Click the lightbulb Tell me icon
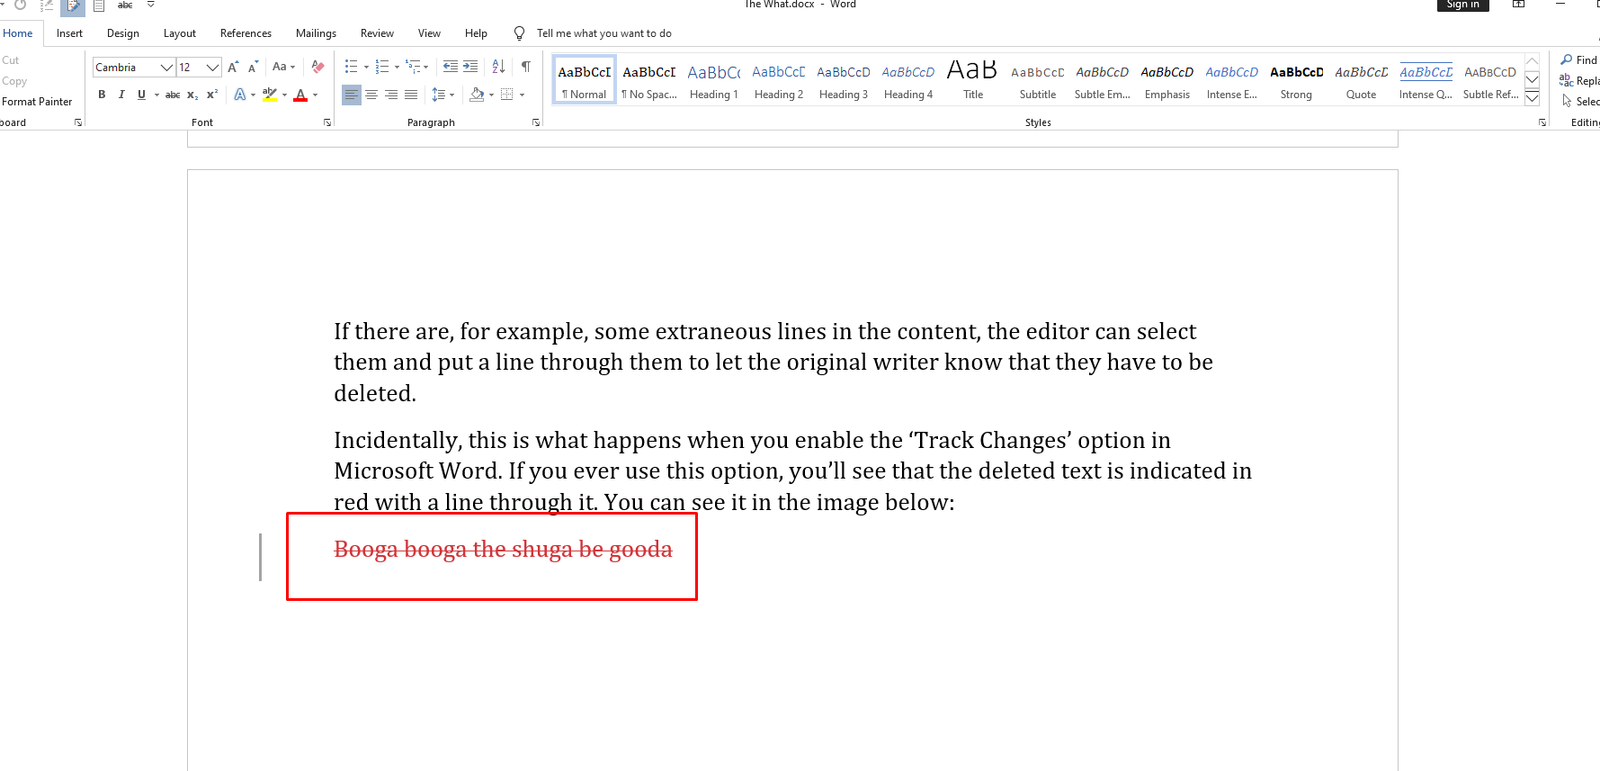The height and width of the screenshot is (771, 1600). [x=519, y=33]
